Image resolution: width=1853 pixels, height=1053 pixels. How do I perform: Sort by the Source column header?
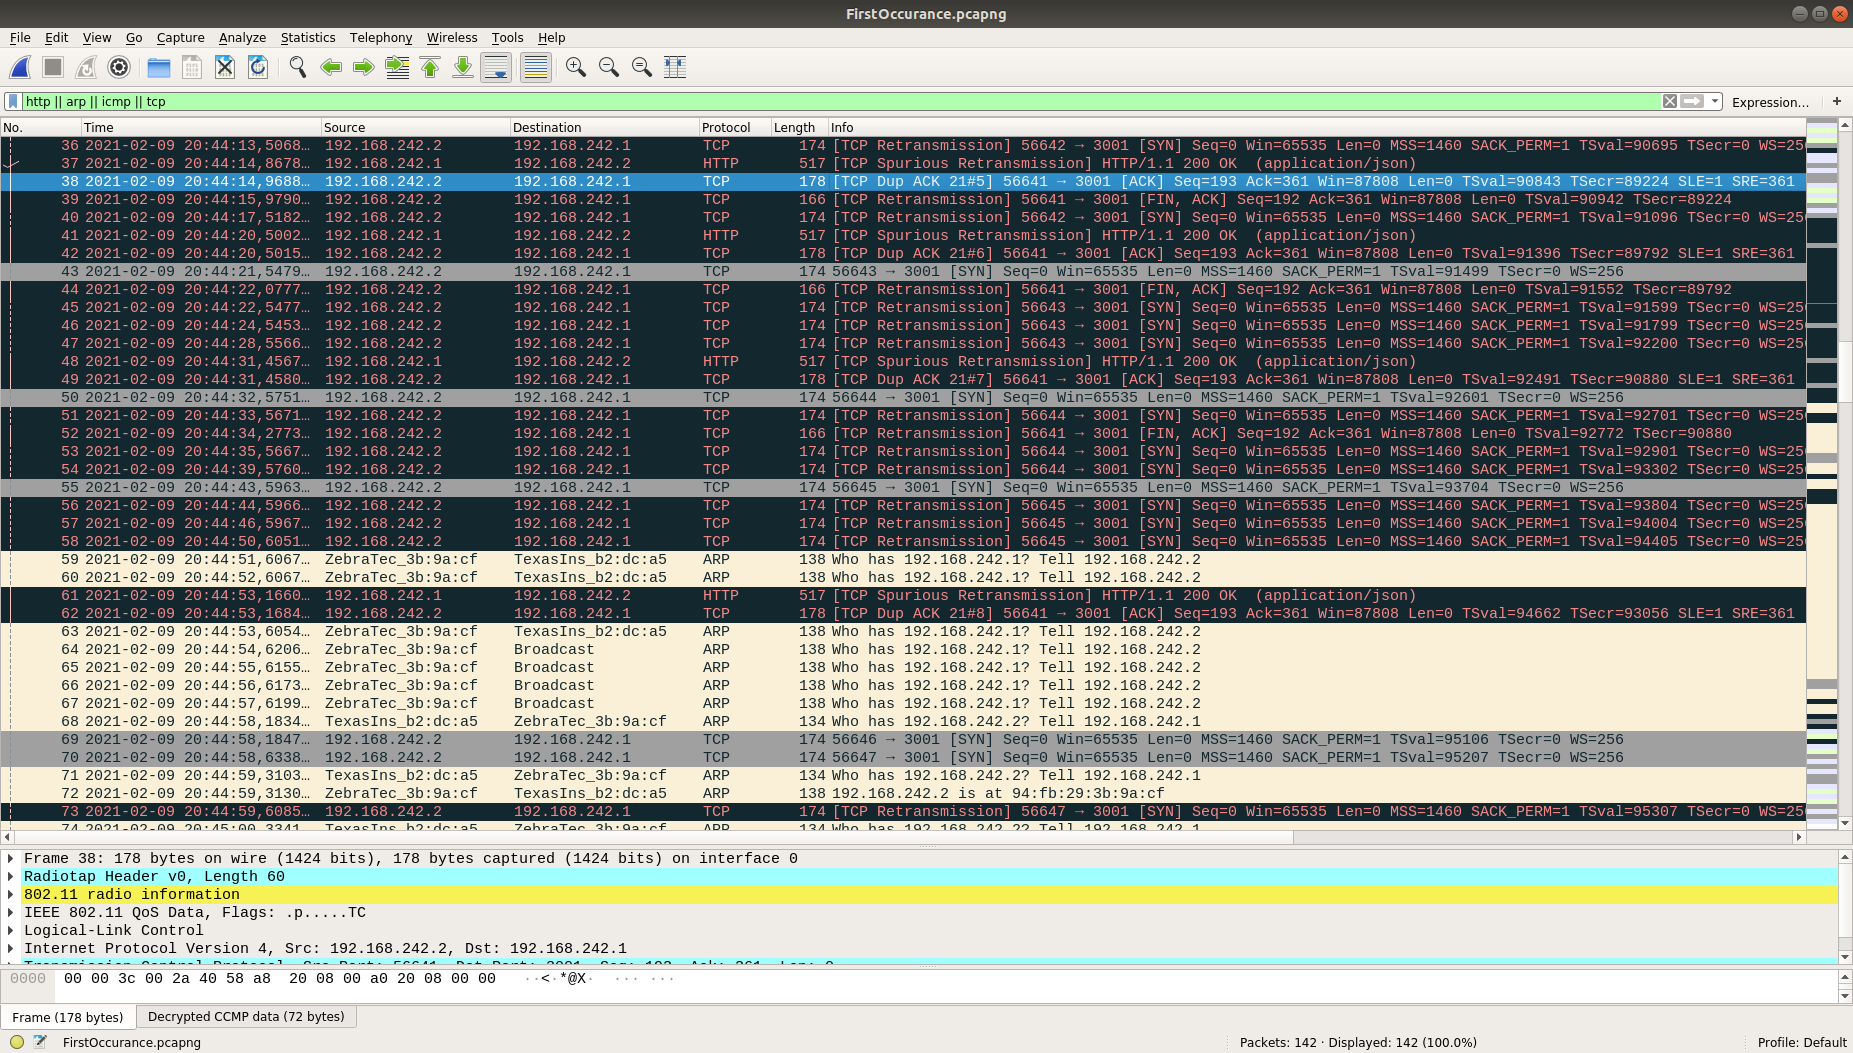(415, 127)
